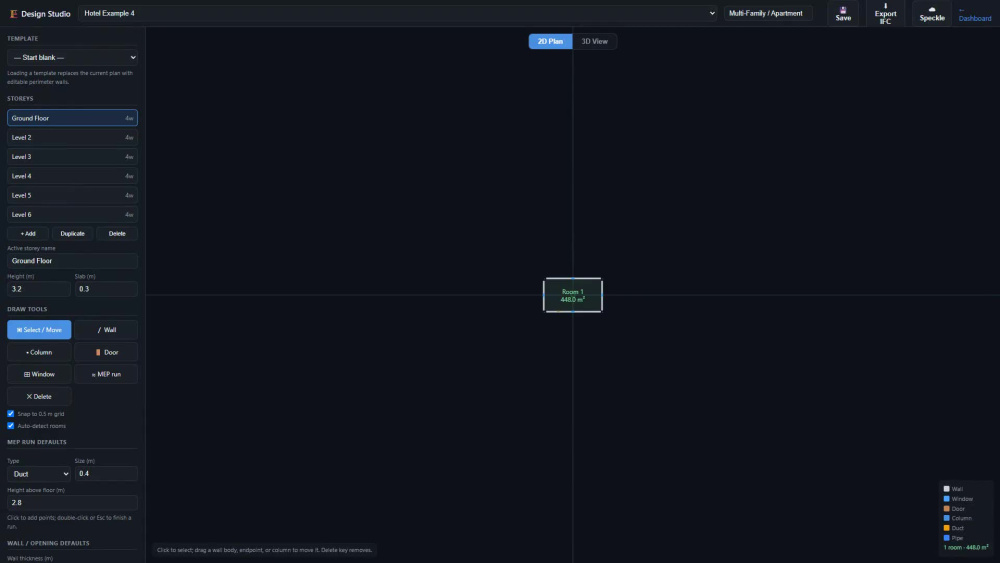This screenshot has width=1000, height=563.
Task: Select the Ground Floor storey
Action: (x=72, y=118)
